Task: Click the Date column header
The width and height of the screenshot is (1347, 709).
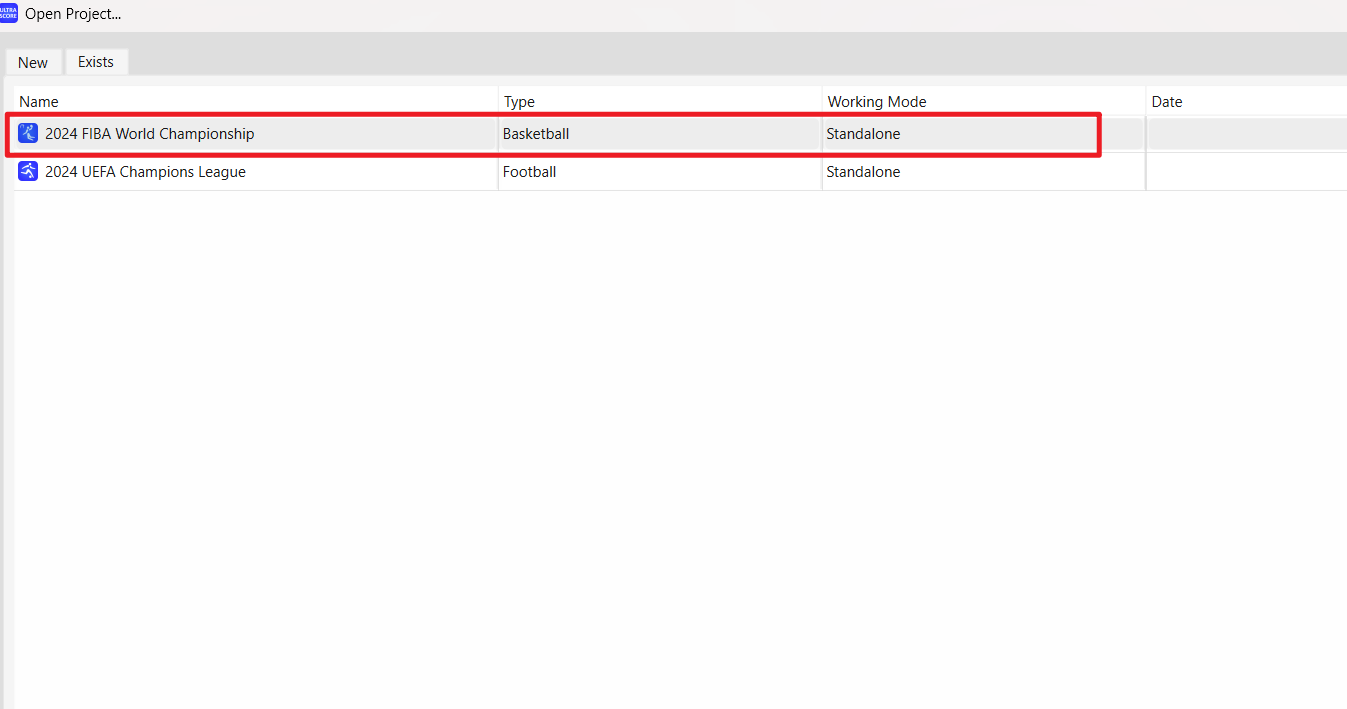Action: point(1167,101)
